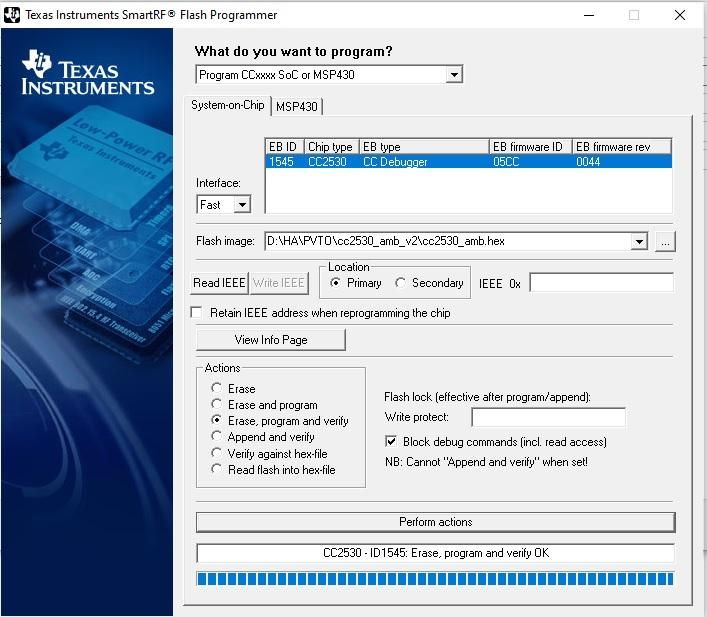
Task: Select Erase, program and verify action
Action: pos(216,420)
